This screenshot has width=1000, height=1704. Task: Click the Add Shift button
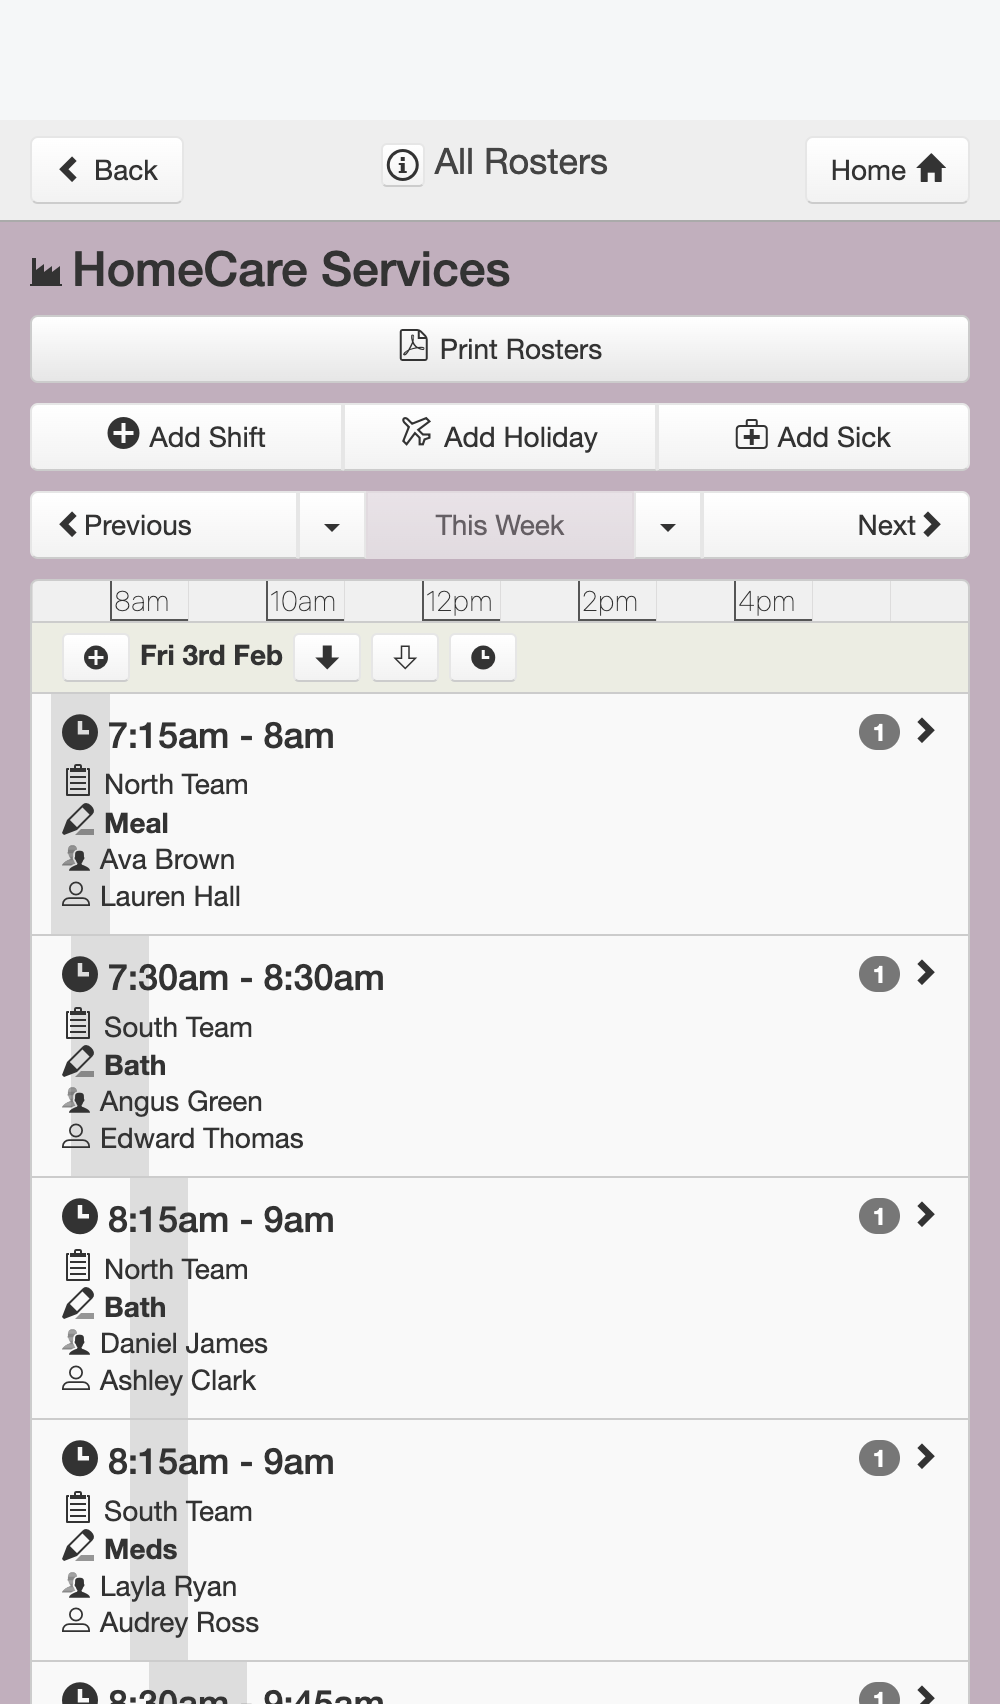(x=187, y=437)
